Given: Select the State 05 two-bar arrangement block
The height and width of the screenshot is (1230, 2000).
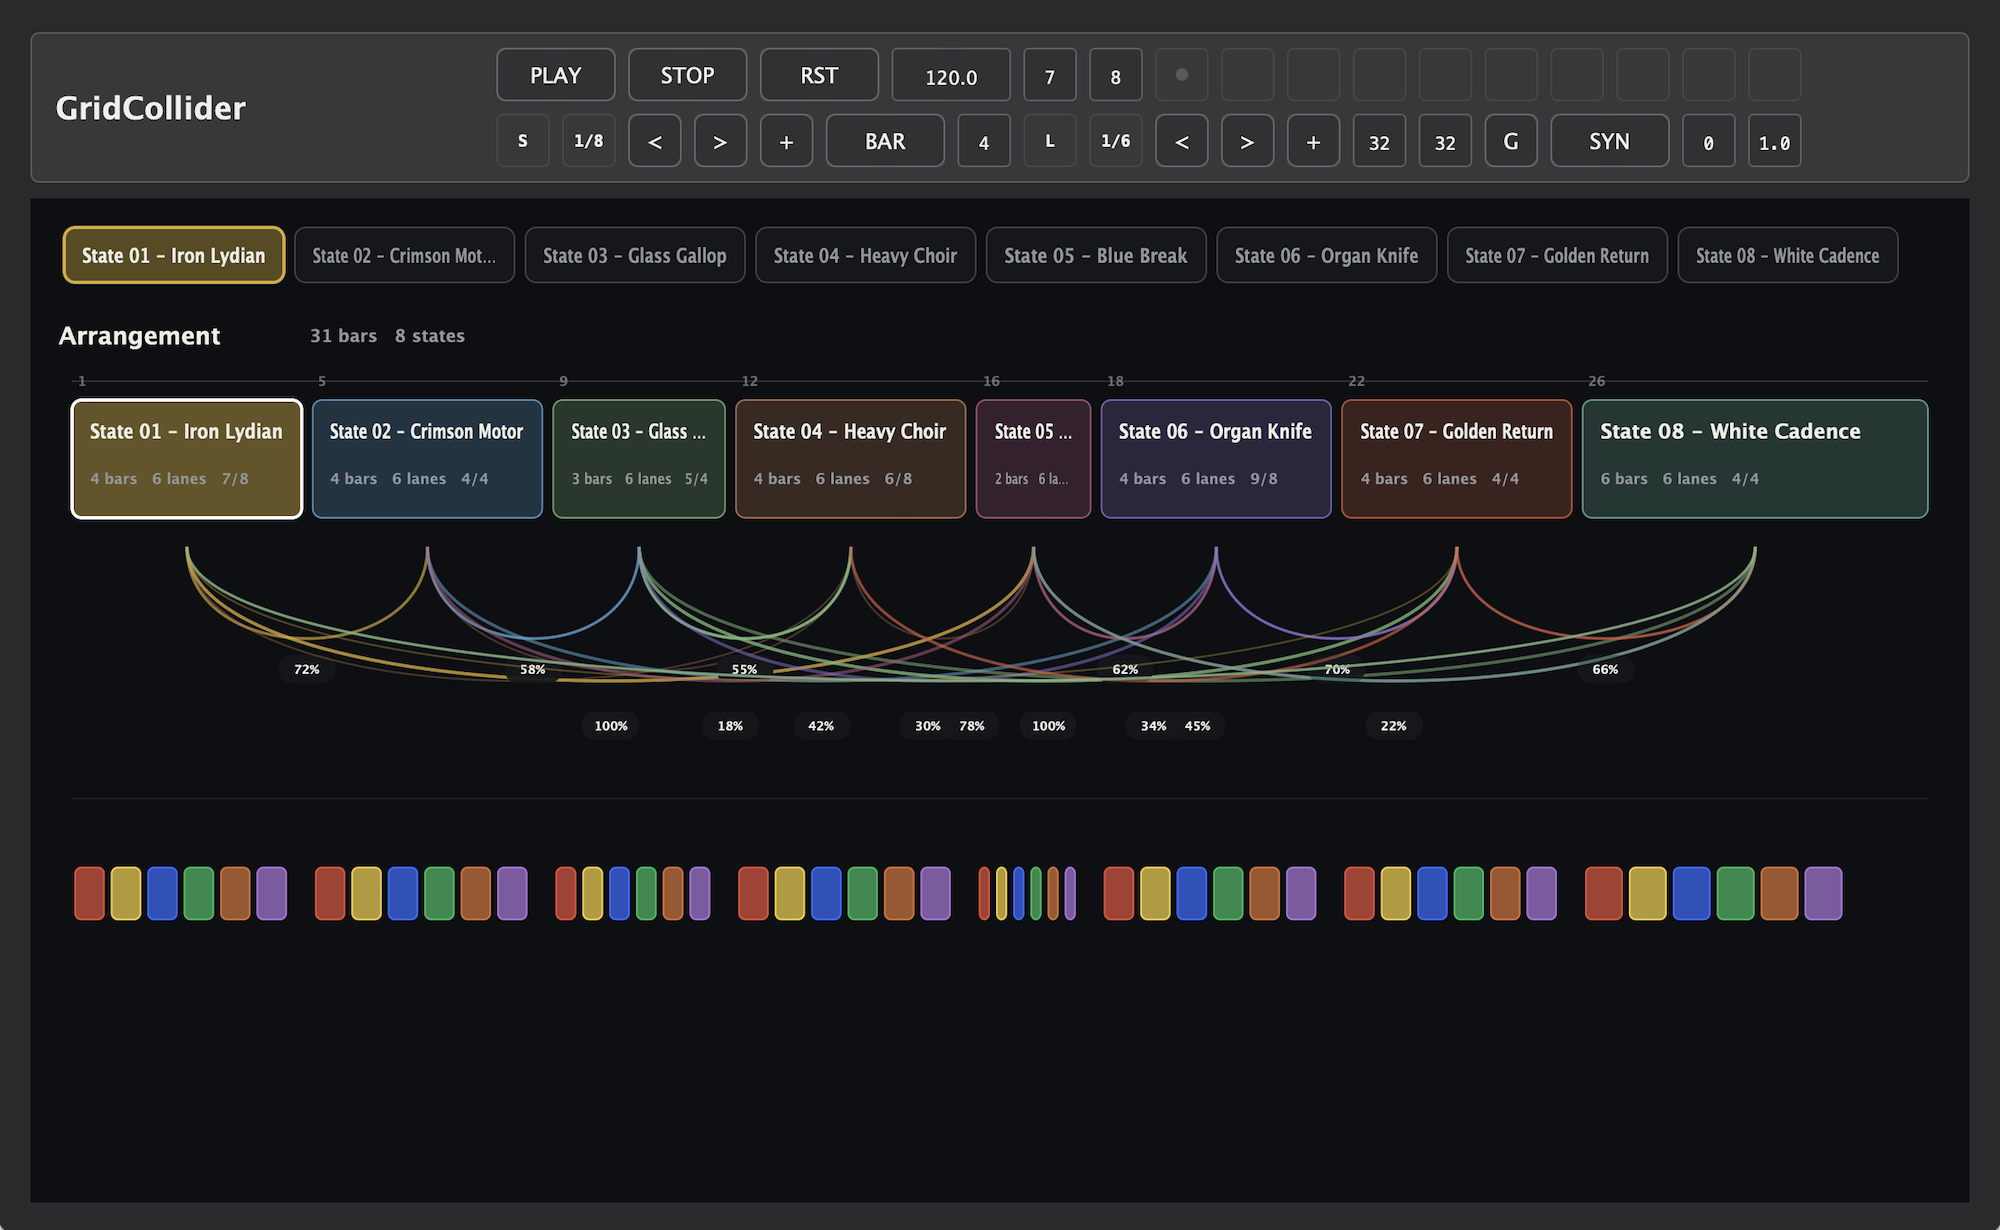Looking at the screenshot, I should tap(1033, 459).
